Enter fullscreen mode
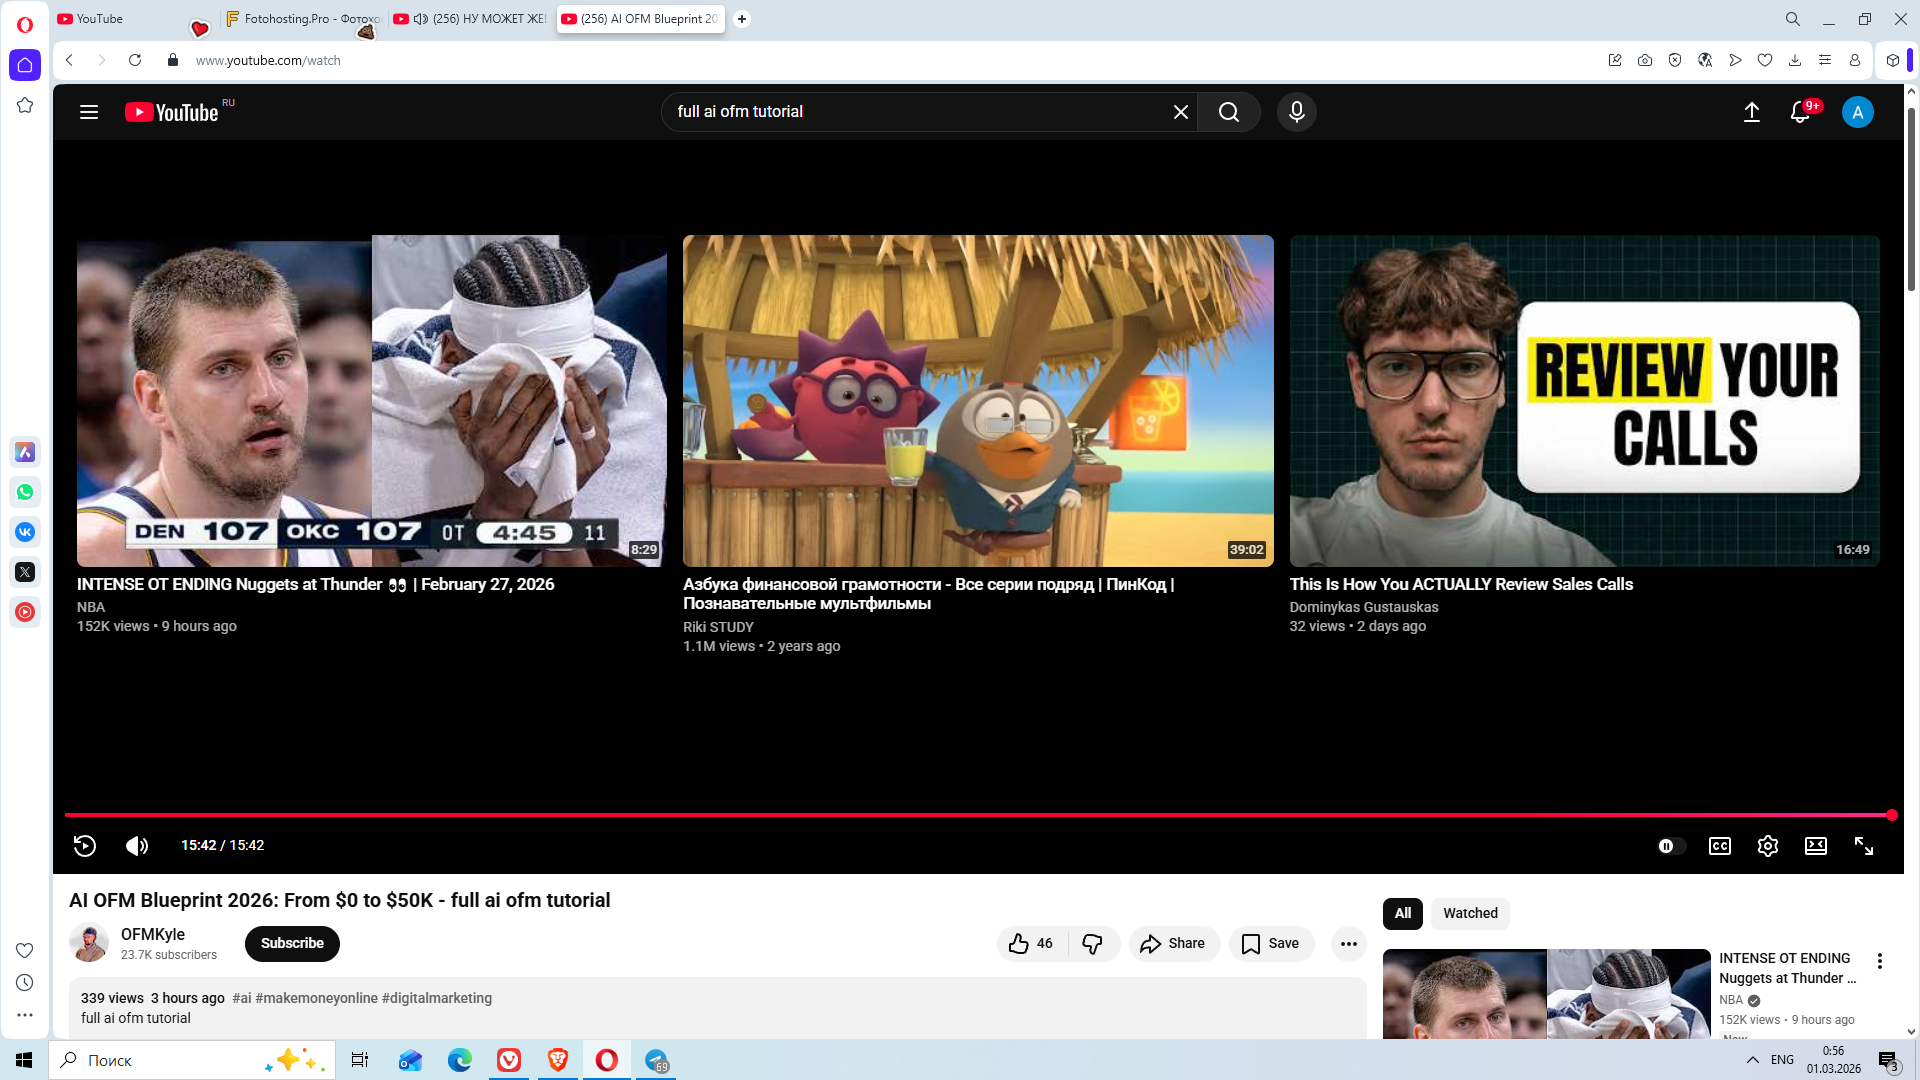 [x=1863, y=846]
